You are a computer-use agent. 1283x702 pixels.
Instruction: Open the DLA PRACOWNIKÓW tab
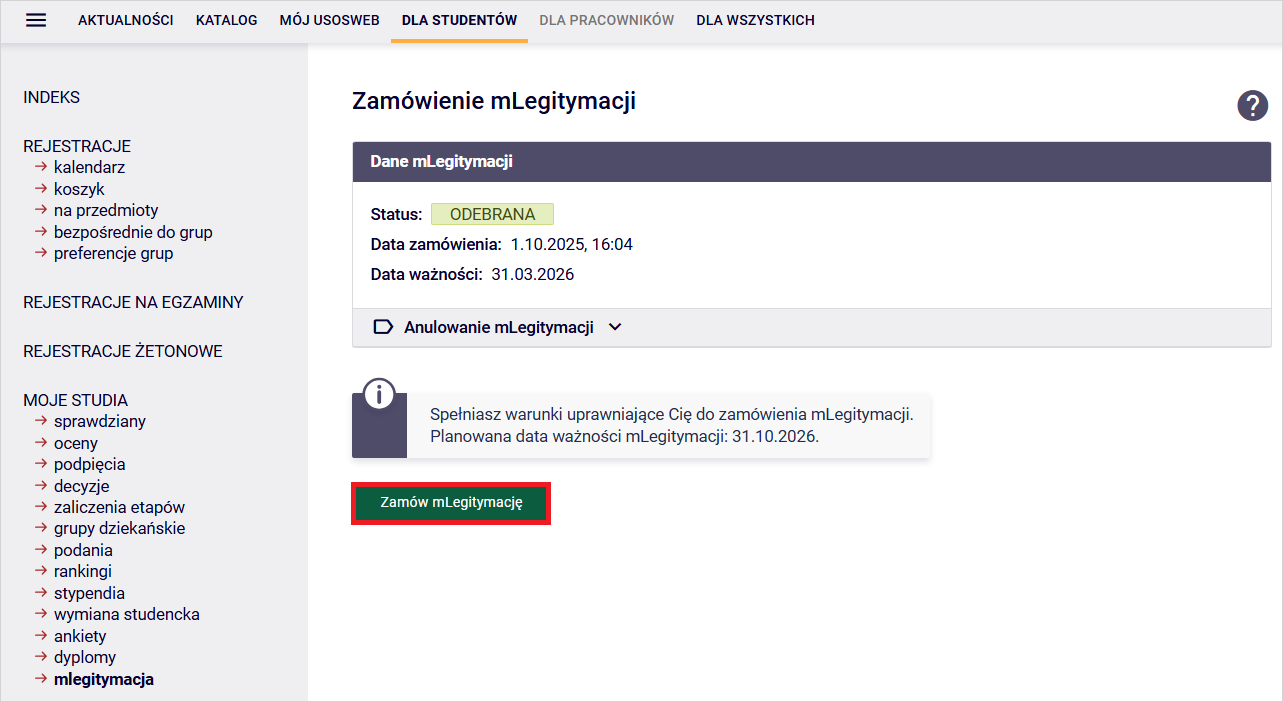(607, 20)
